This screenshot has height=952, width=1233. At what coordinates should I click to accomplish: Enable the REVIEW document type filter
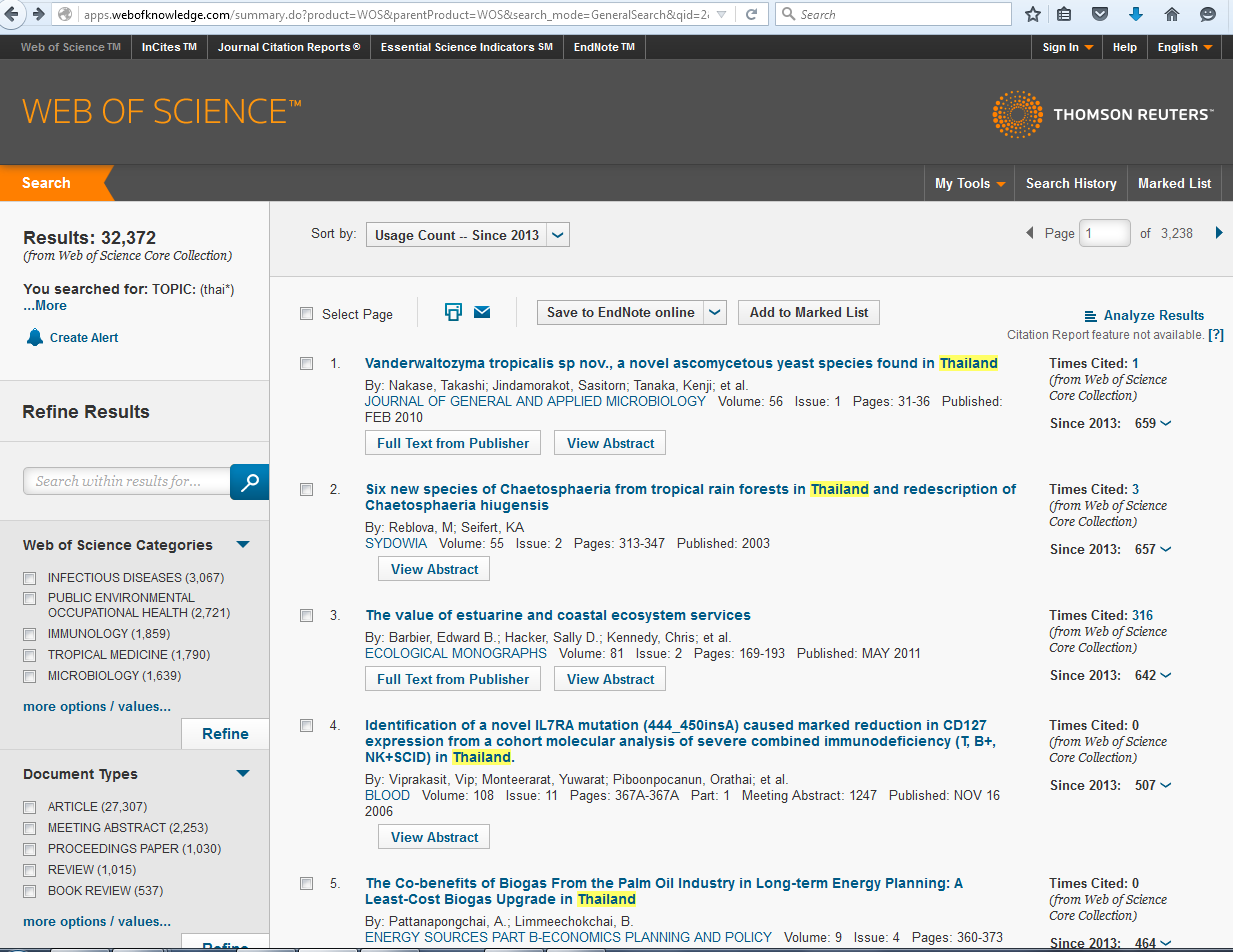30,870
